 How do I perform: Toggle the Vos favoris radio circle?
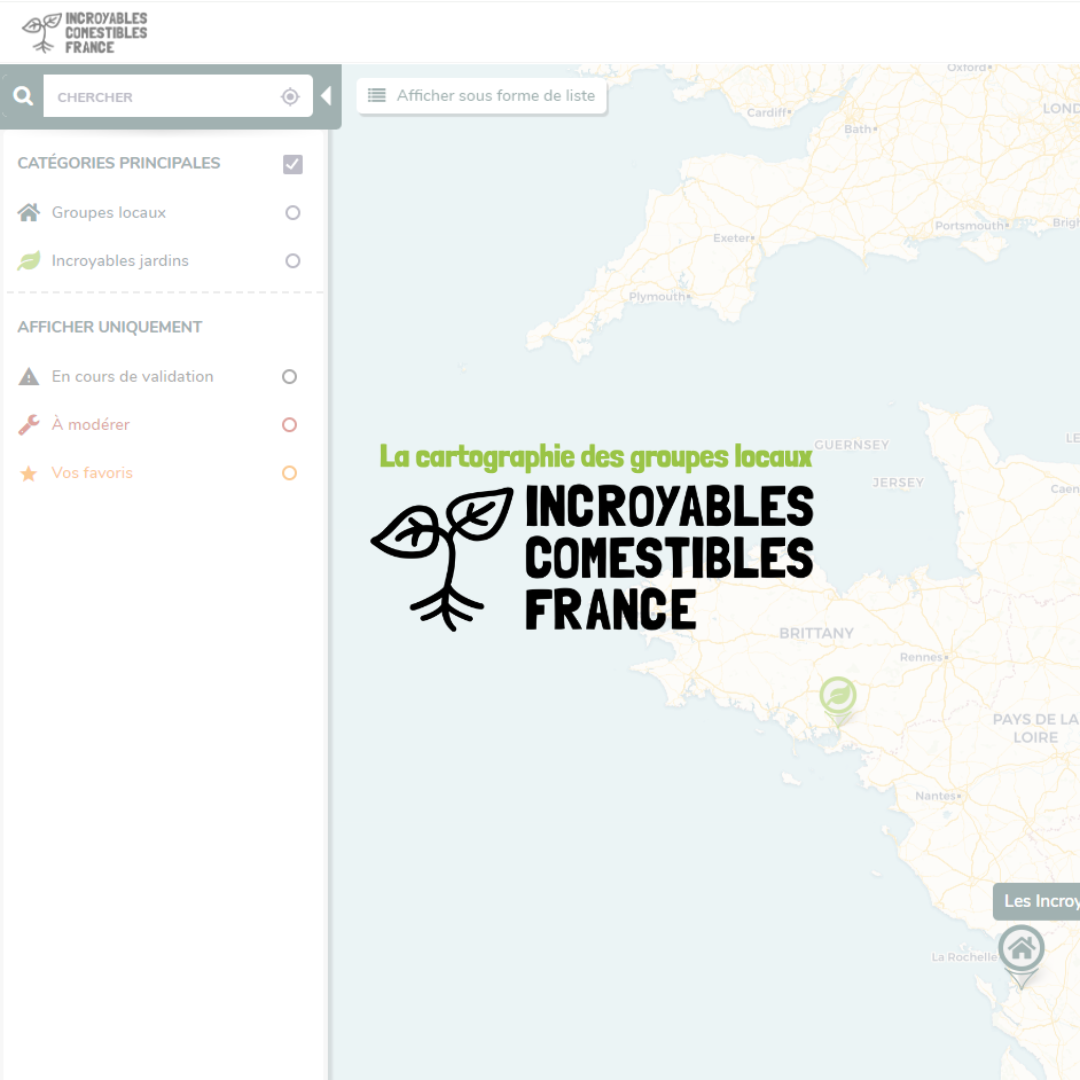click(x=289, y=473)
